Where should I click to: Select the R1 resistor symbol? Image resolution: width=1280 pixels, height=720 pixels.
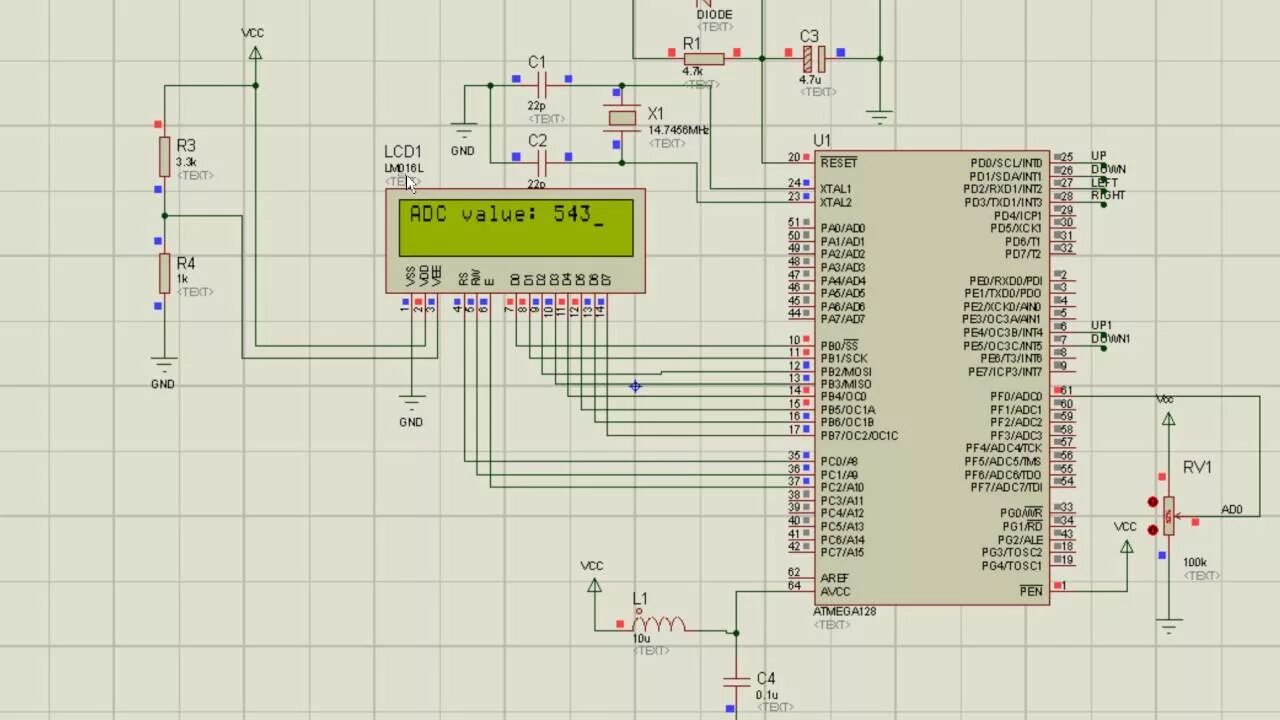click(x=704, y=58)
